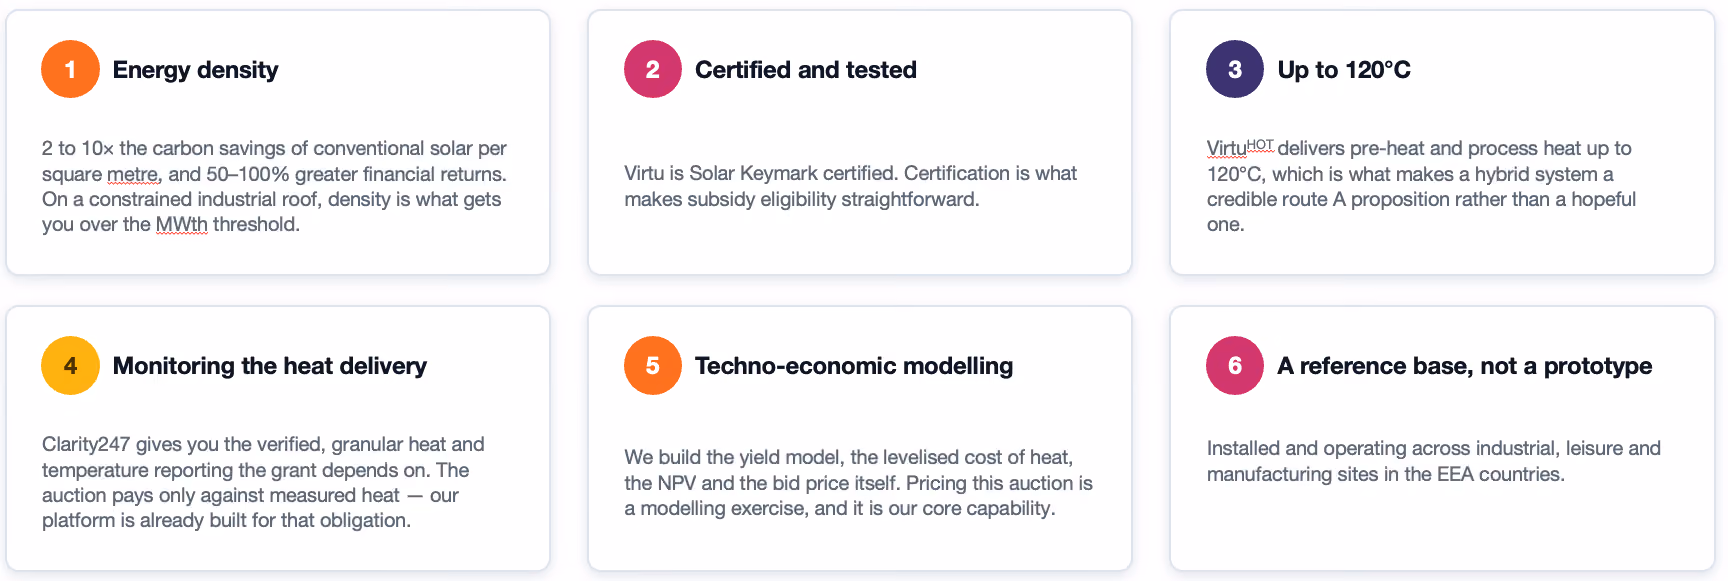Click the pink number 6 circle icon
The width and height of the screenshot is (1728, 581).
[x=1235, y=366]
